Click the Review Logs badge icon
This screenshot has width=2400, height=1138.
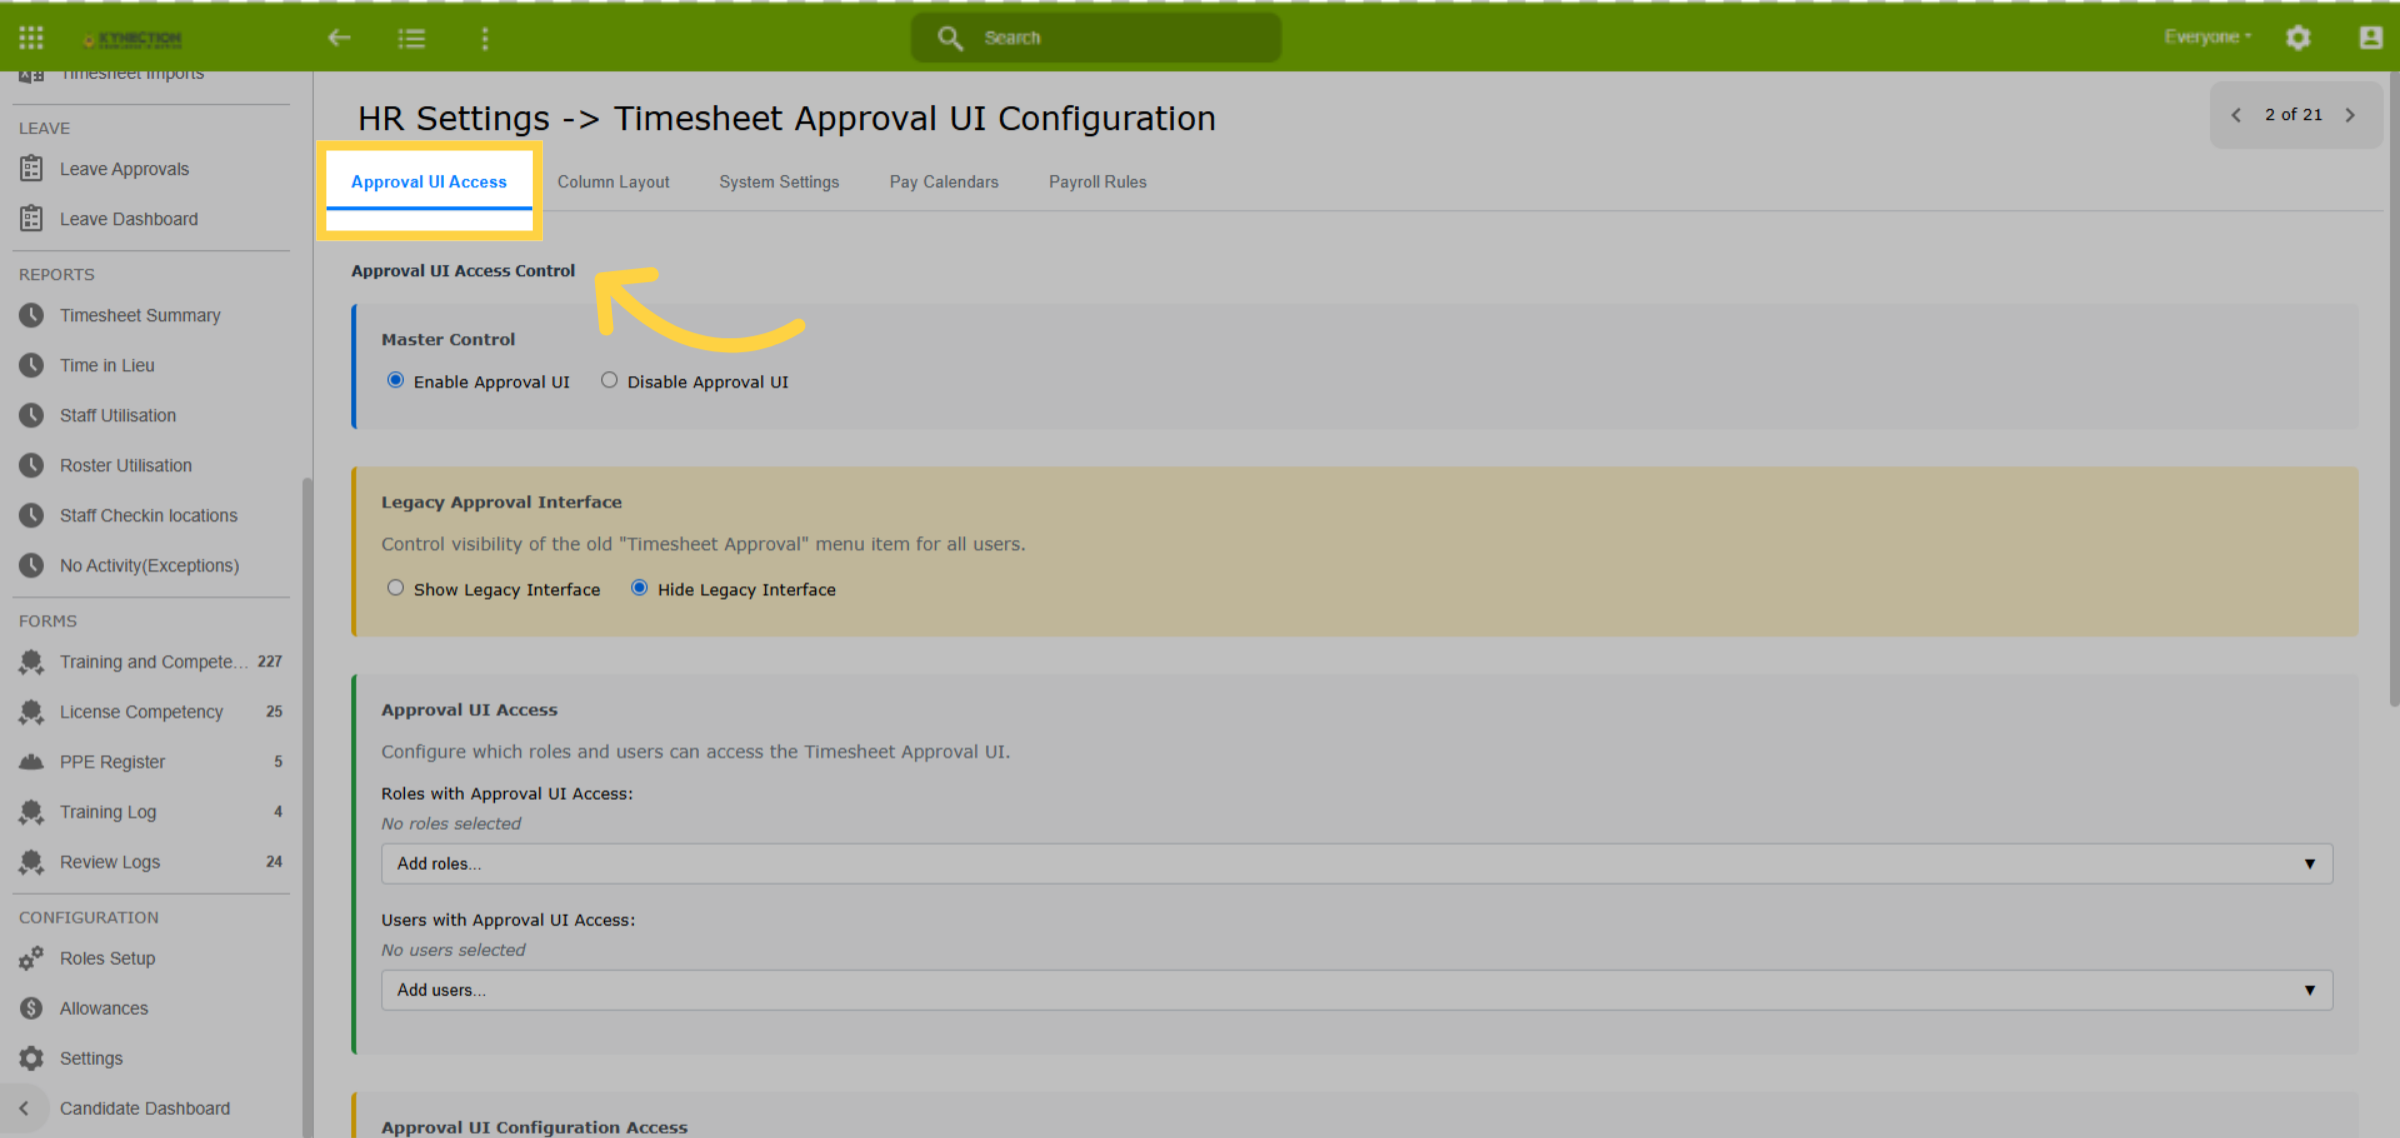coord(31,862)
